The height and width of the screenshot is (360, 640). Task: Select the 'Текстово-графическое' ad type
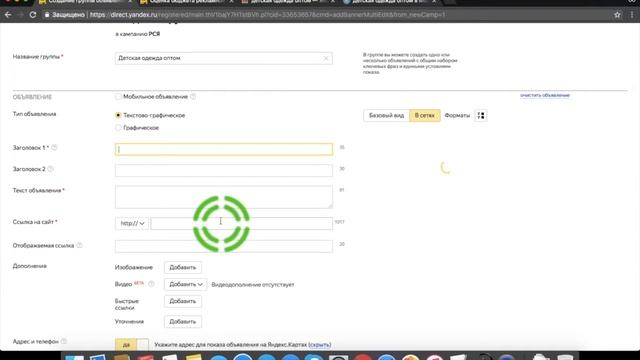point(118,116)
